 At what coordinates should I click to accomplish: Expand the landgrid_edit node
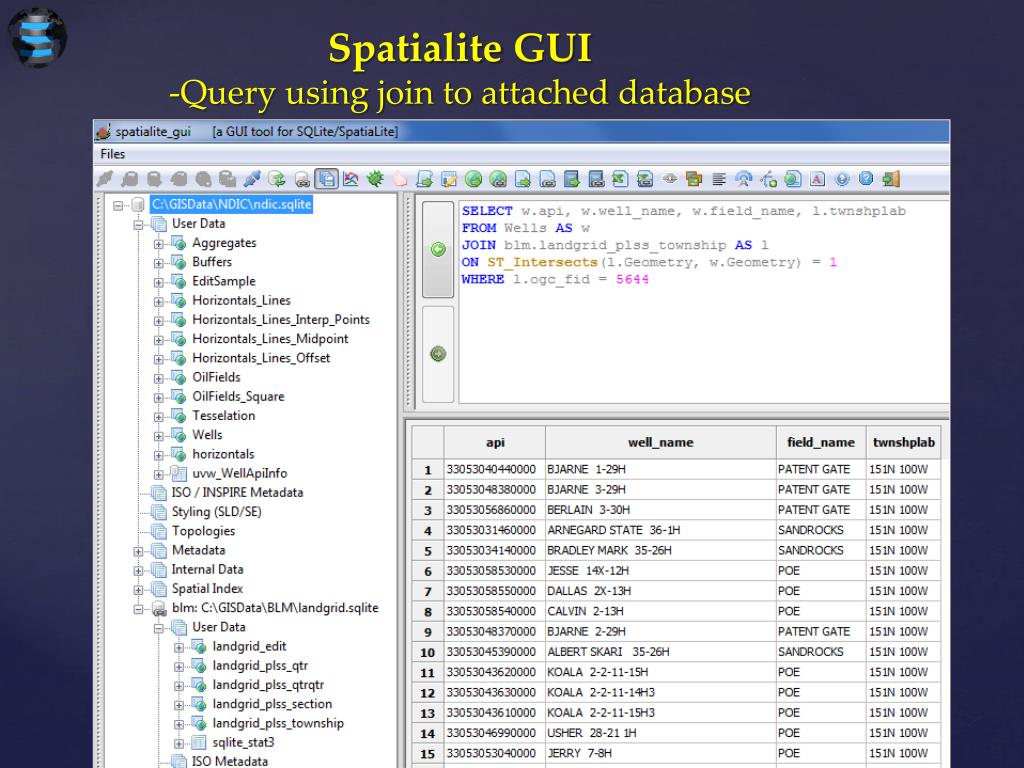(179, 647)
